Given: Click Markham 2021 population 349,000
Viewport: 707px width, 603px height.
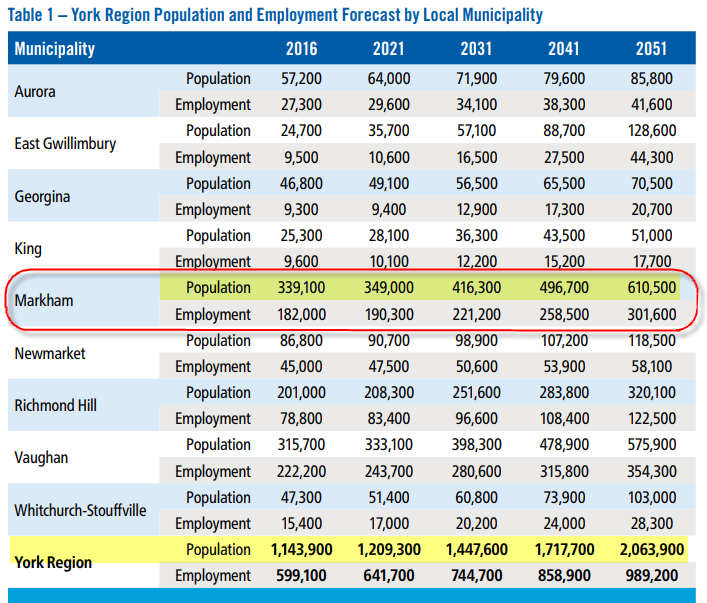Looking at the screenshot, I should [x=389, y=287].
